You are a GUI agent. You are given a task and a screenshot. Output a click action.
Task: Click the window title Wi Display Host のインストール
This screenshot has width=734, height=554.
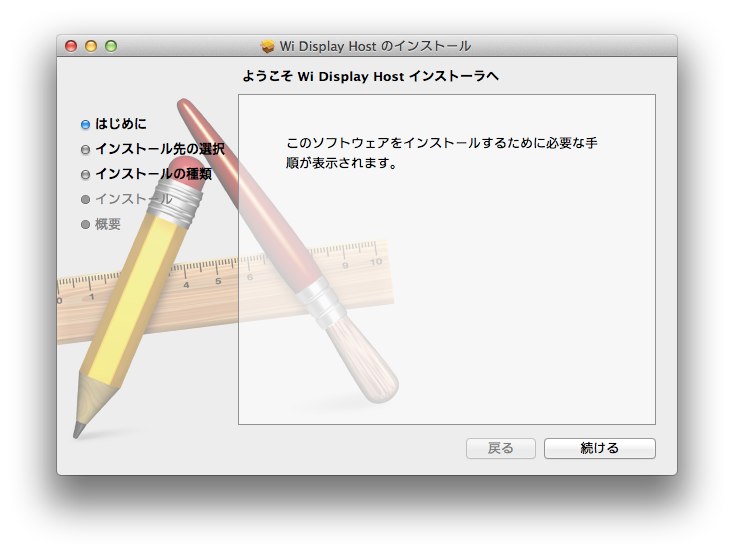375,46
